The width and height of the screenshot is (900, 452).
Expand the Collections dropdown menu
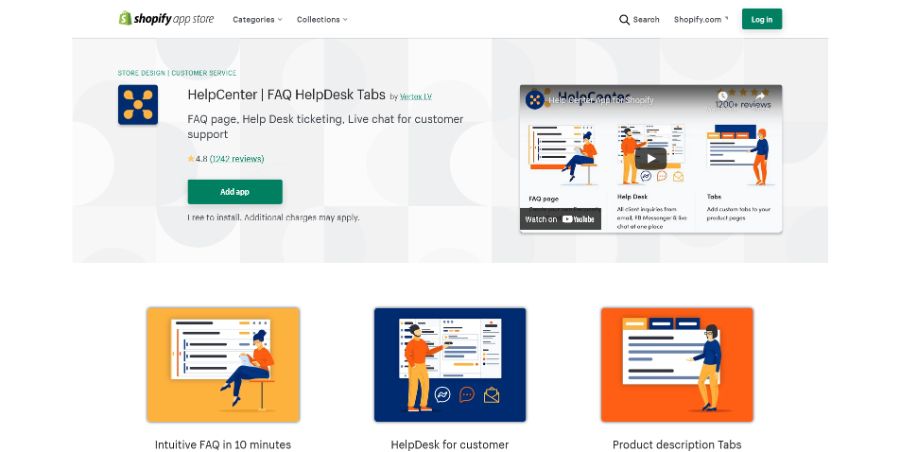click(x=322, y=20)
